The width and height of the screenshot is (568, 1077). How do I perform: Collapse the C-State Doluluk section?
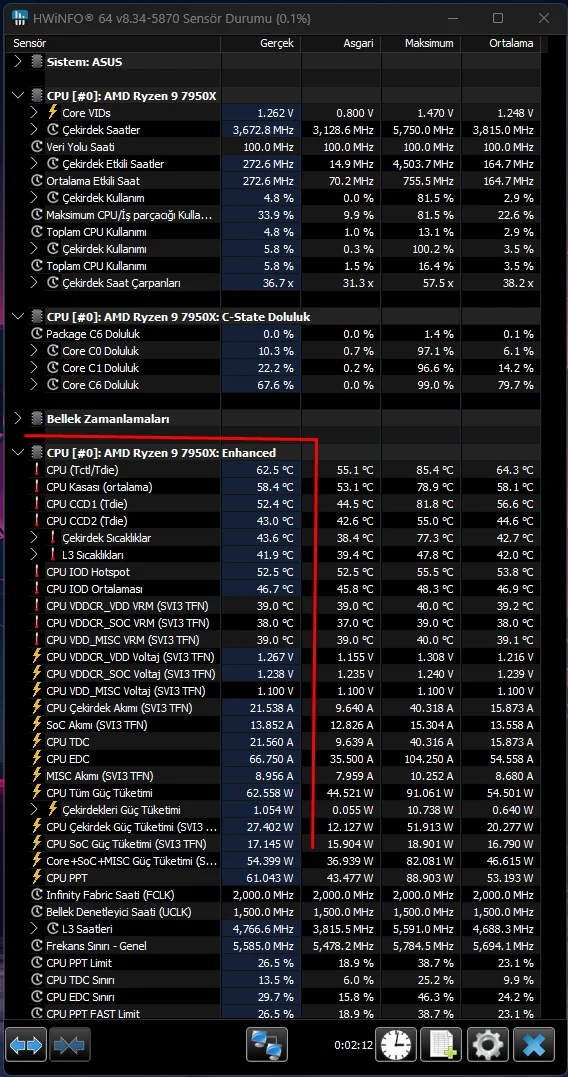coord(18,317)
